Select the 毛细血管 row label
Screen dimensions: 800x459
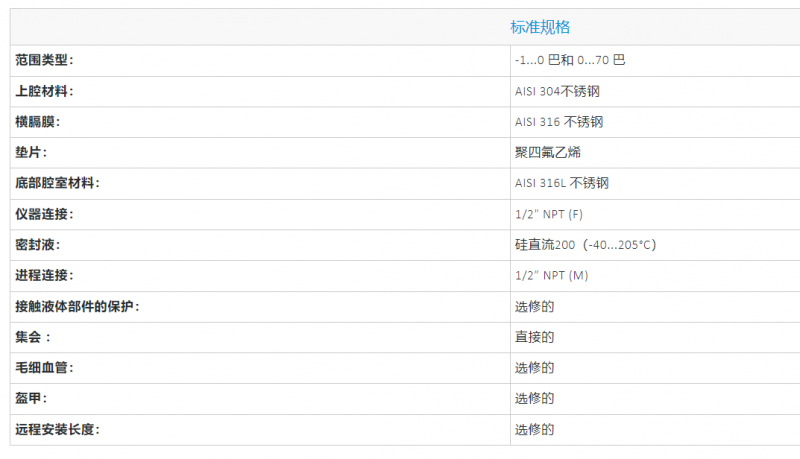(x=45, y=368)
